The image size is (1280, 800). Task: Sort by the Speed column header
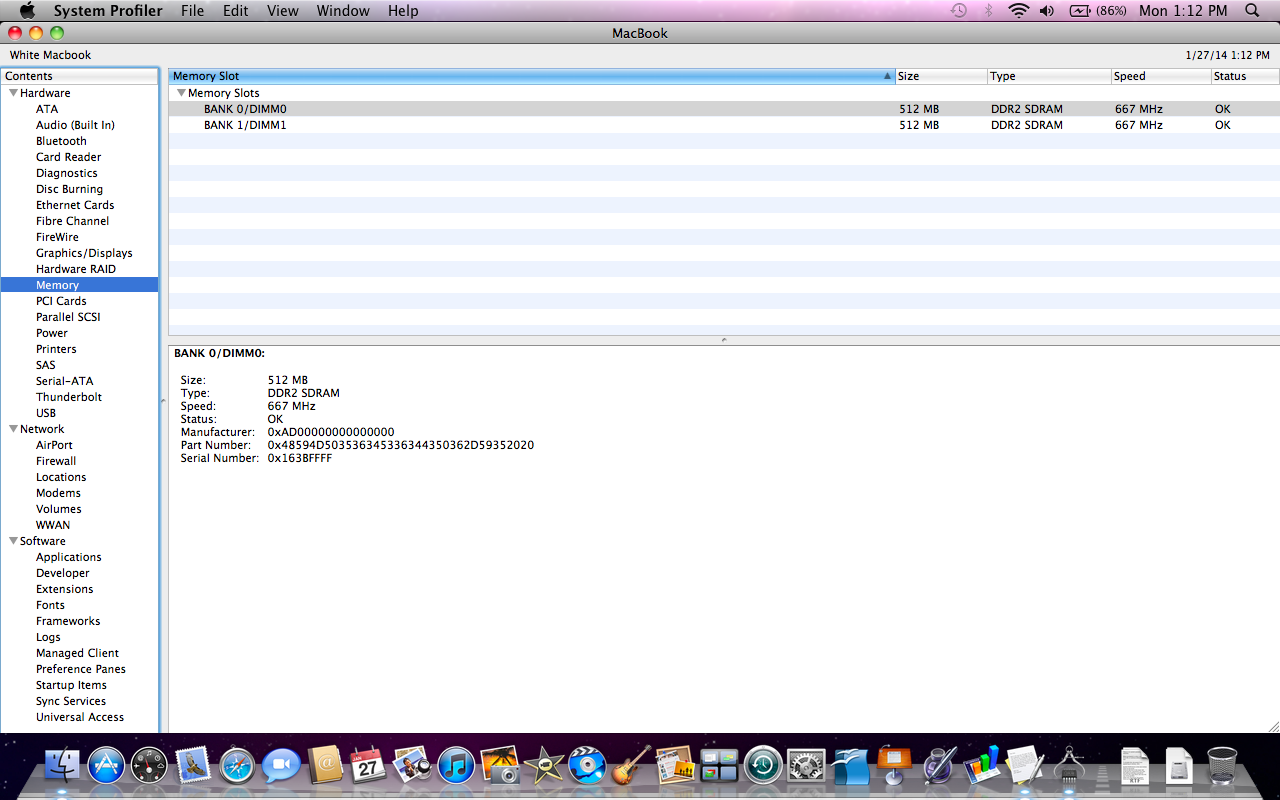[x=1160, y=76]
